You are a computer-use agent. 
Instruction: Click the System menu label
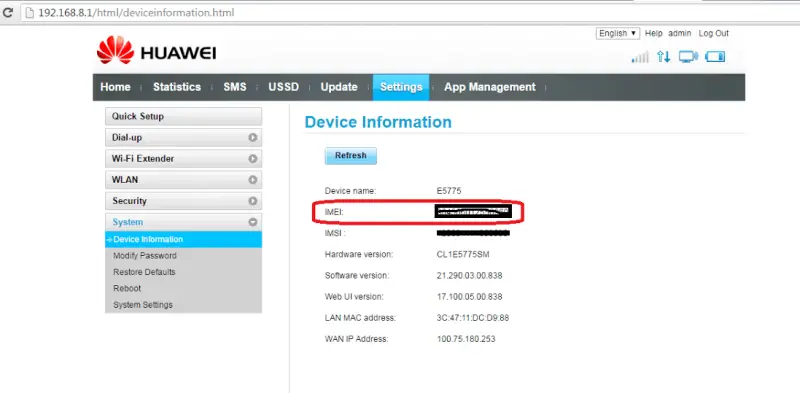point(128,222)
